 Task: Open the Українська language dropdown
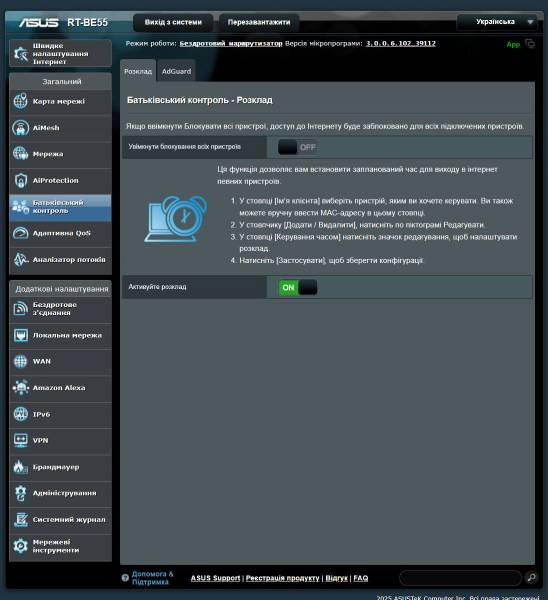click(497, 22)
